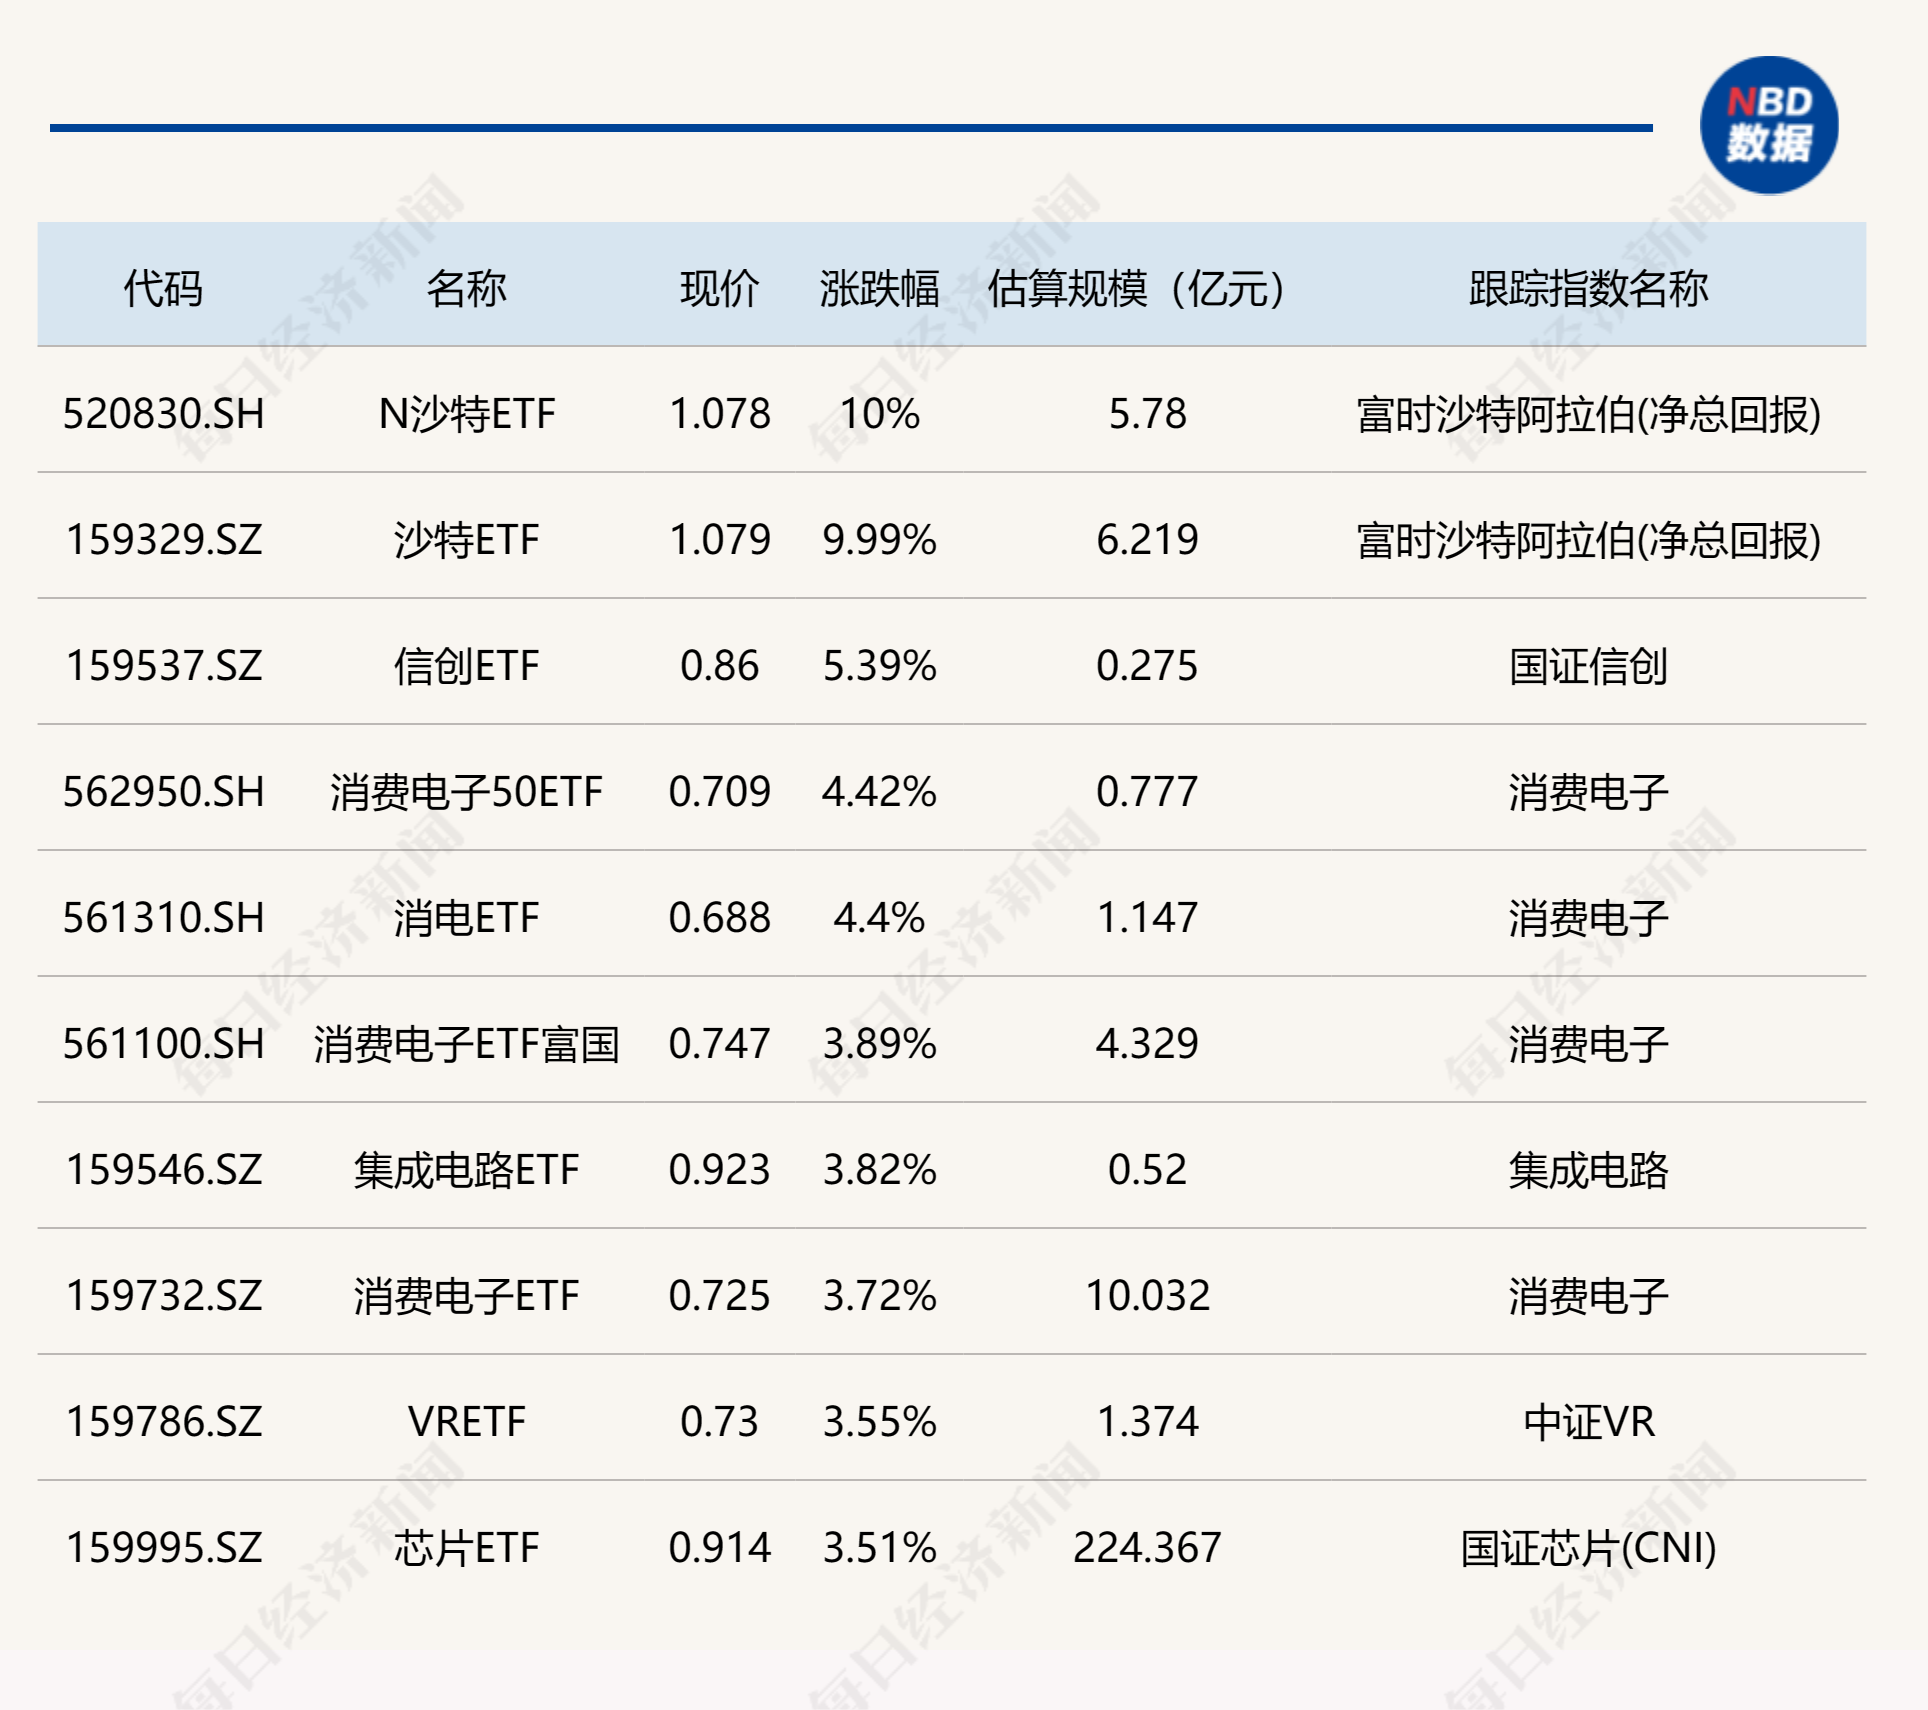Click the price 0.747
1928x1710 pixels.
719,1044
